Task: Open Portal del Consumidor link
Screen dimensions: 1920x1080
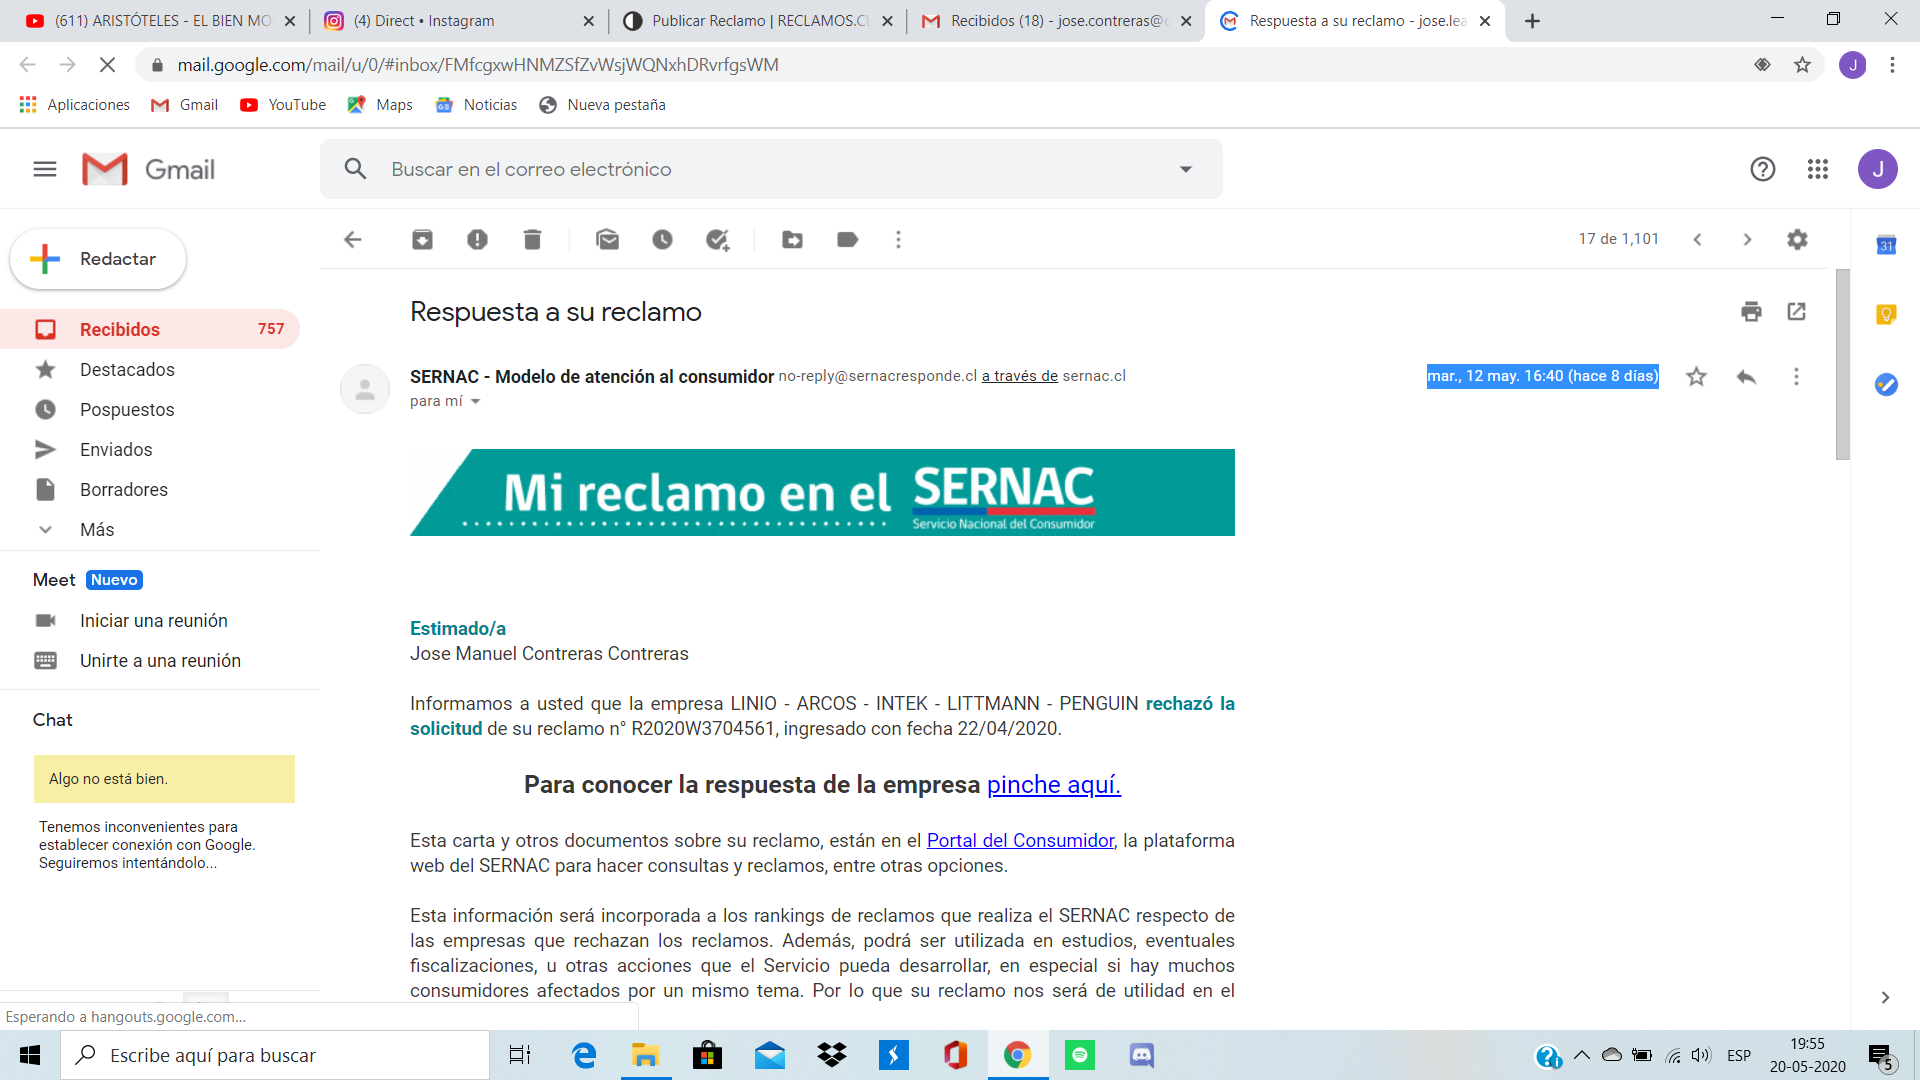Action: [1020, 840]
